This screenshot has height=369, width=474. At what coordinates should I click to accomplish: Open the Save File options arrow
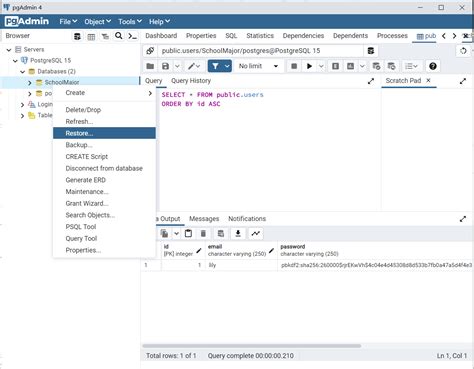tap(177, 66)
